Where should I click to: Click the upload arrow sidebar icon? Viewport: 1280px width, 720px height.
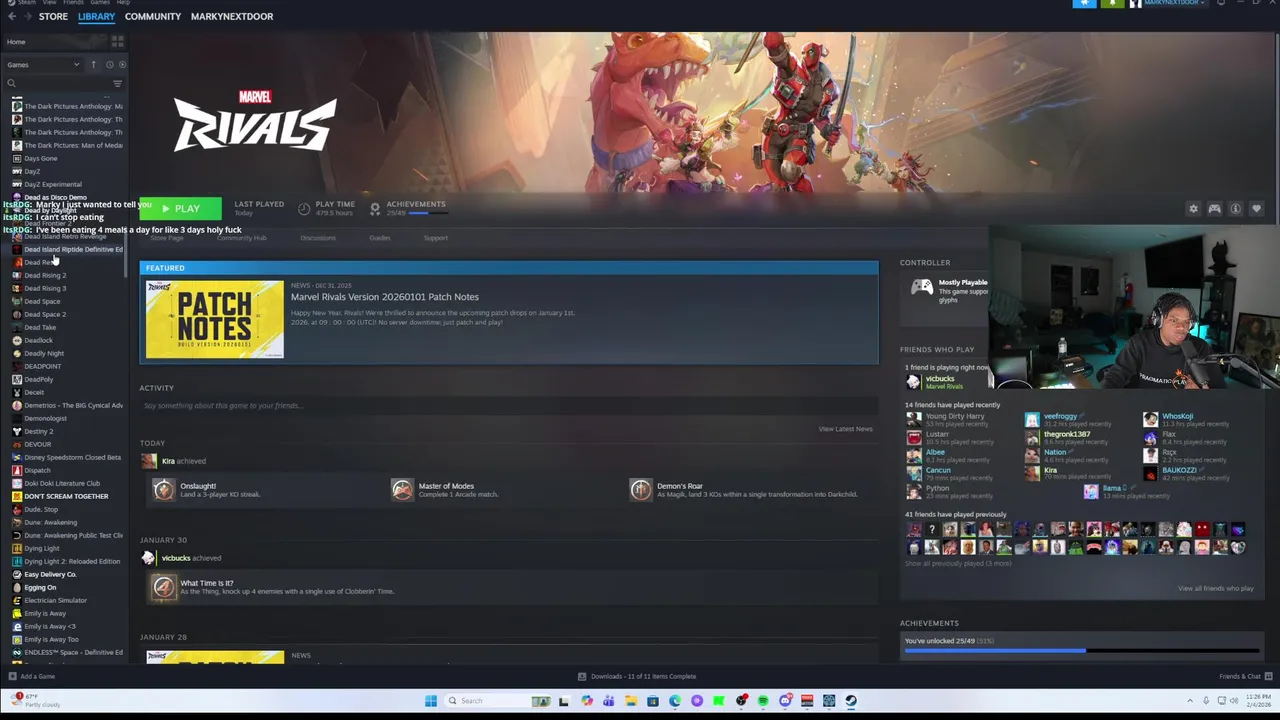(x=93, y=65)
